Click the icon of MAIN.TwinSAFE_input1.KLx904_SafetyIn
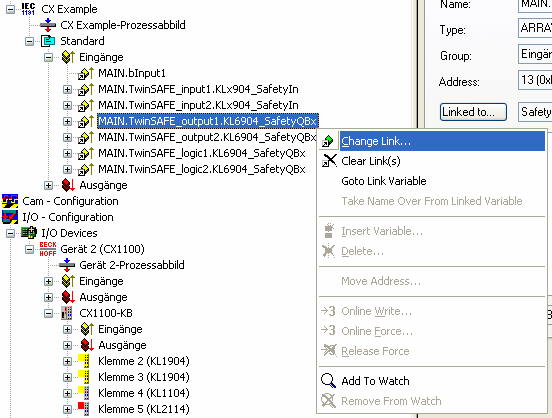 pos(86,89)
